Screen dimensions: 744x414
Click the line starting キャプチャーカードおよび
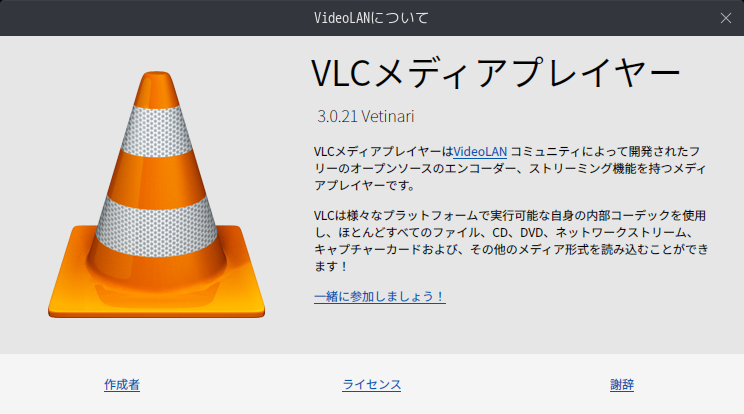click(511, 249)
